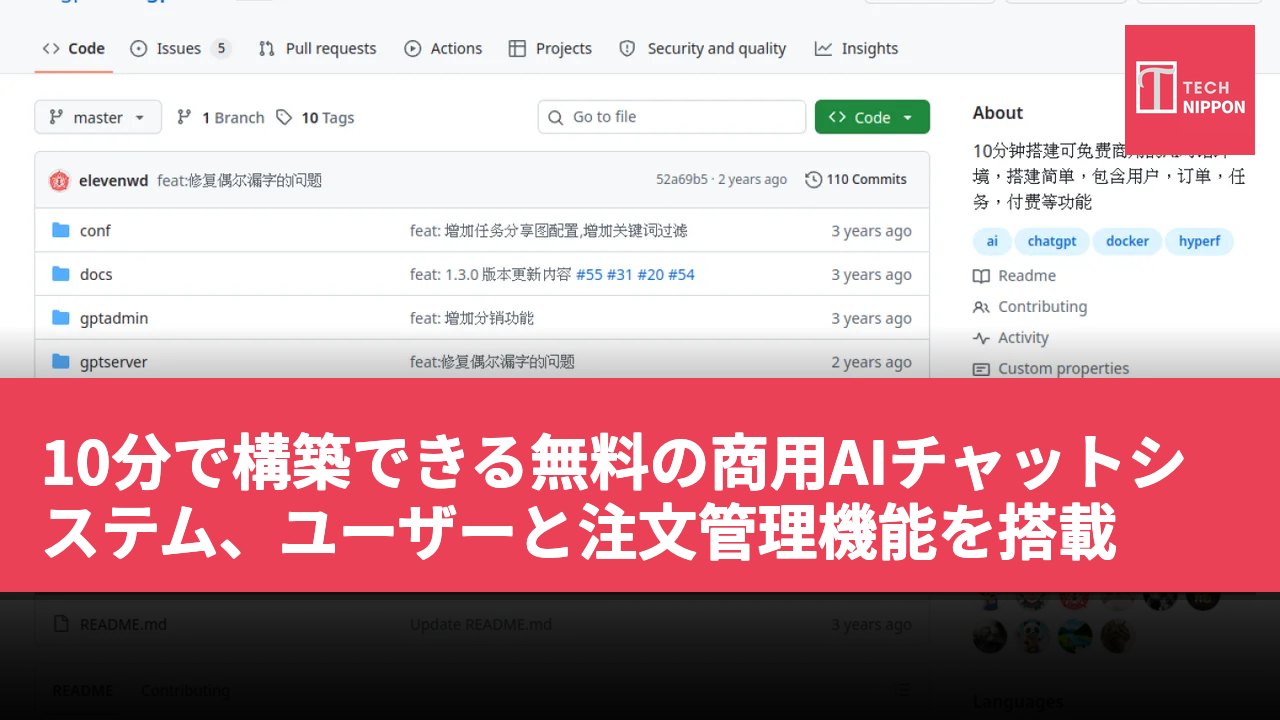Open the Security and quality tab
The image size is (1280, 720).
(x=702, y=48)
